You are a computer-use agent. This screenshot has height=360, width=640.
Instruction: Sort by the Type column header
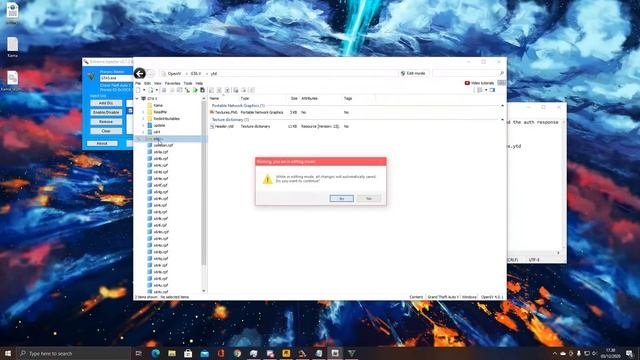(x=263, y=99)
